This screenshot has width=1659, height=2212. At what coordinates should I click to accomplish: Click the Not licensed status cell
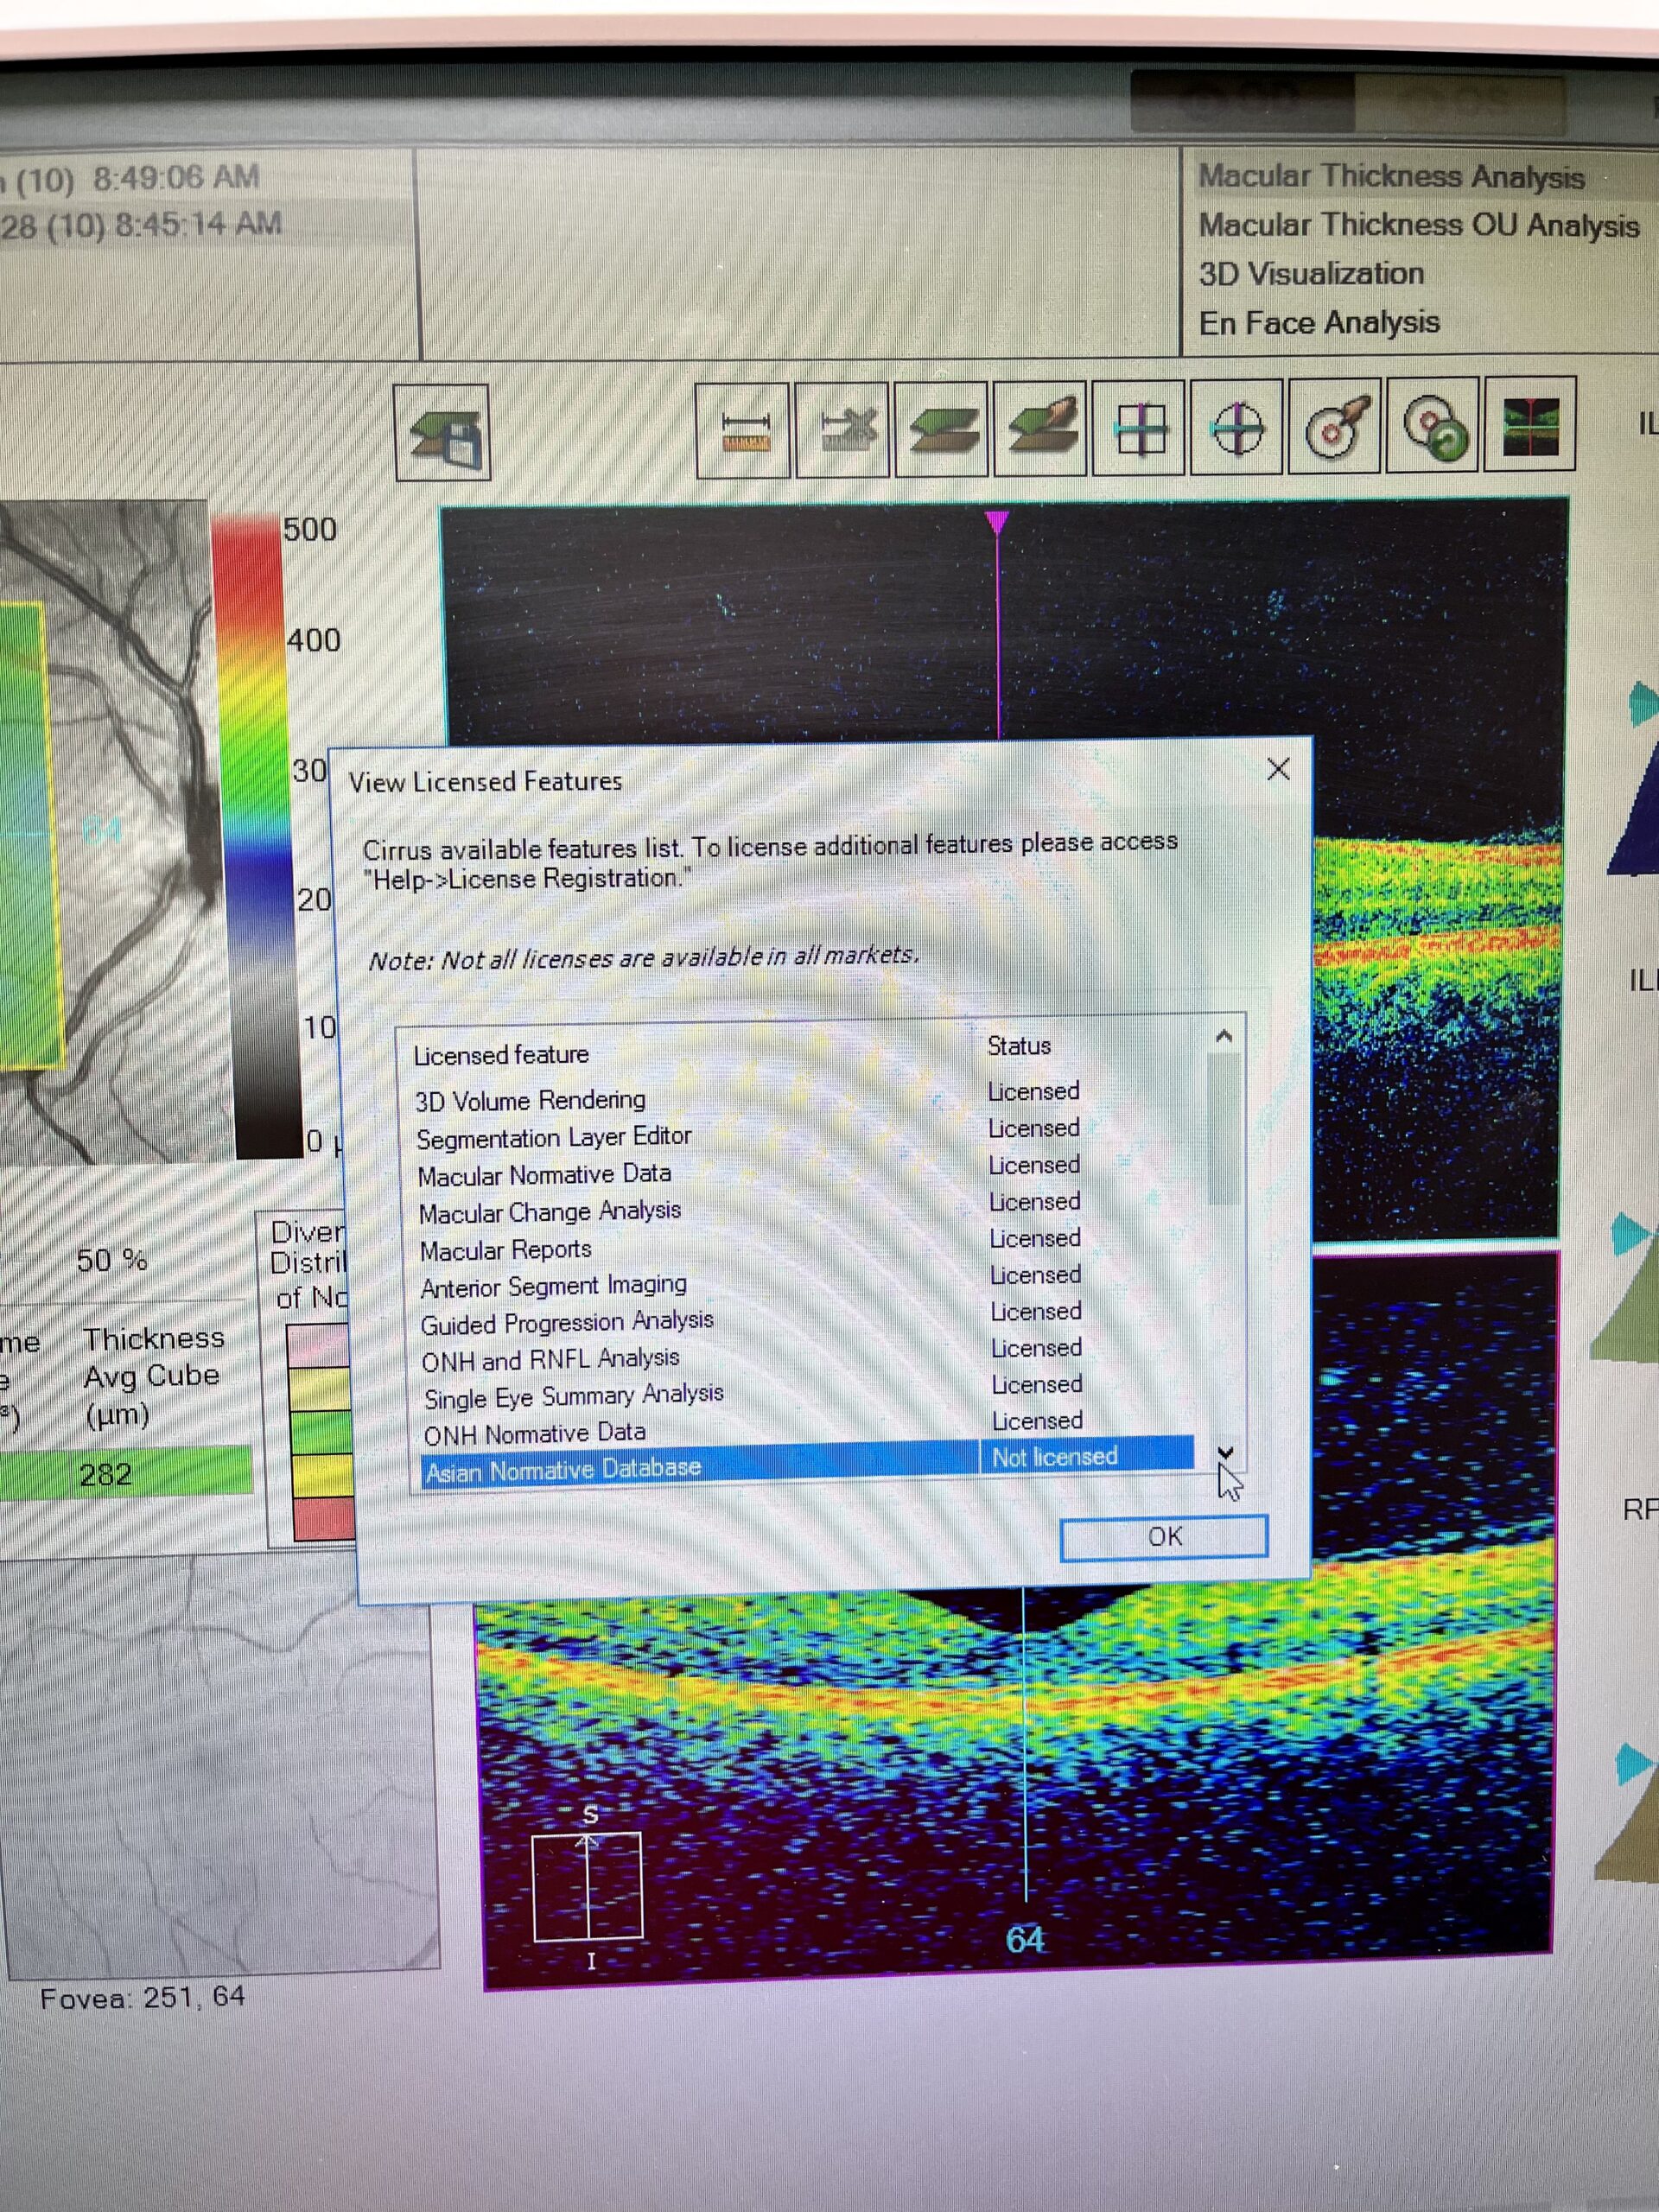(x=1087, y=1455)
